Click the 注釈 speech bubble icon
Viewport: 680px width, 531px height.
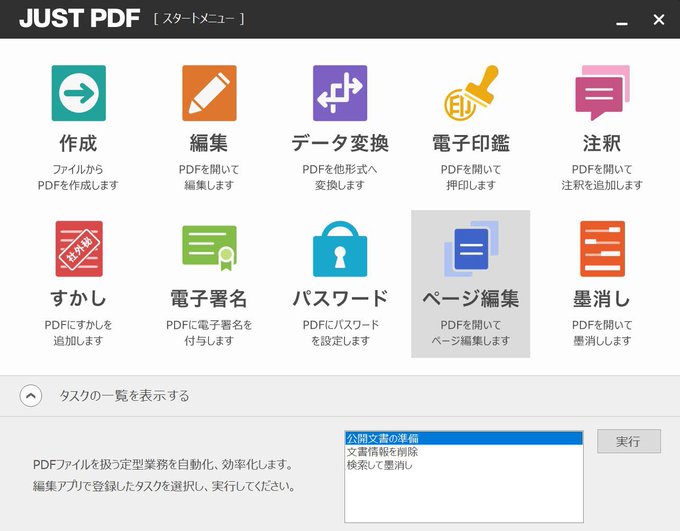tap(602, 93)
